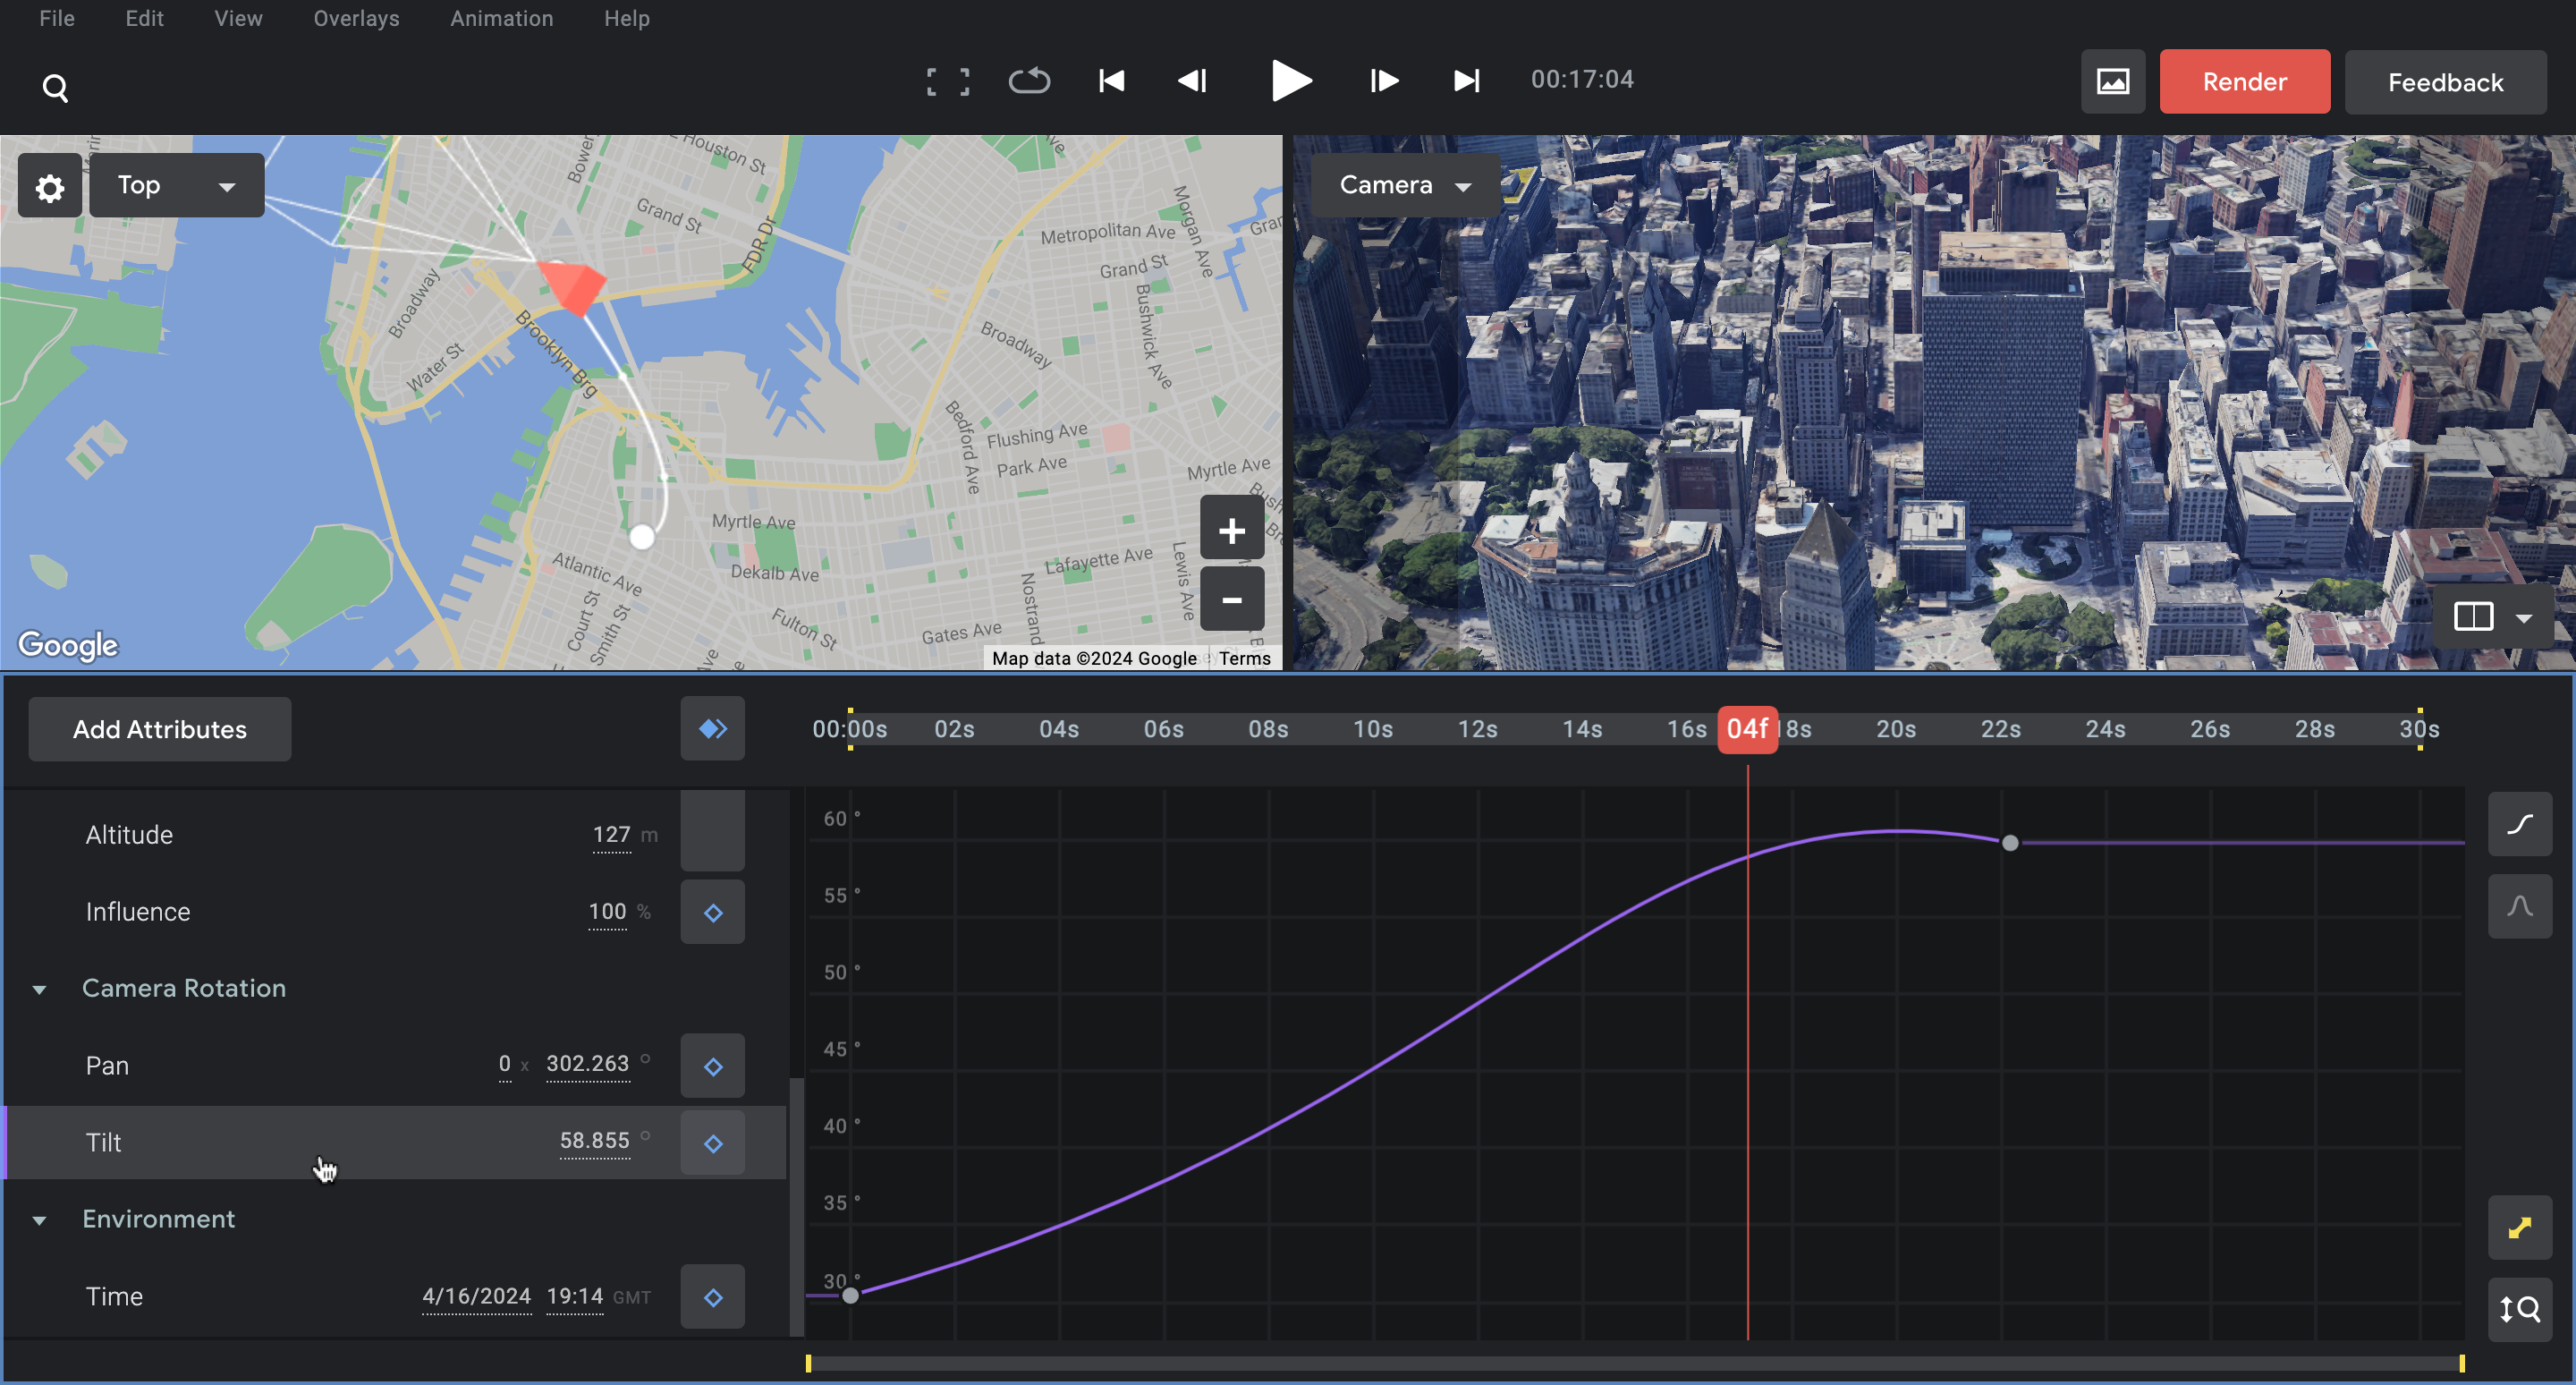Click the snapshot image icon
The image size is (2576, 1385).
click(x=2112, y=82)
